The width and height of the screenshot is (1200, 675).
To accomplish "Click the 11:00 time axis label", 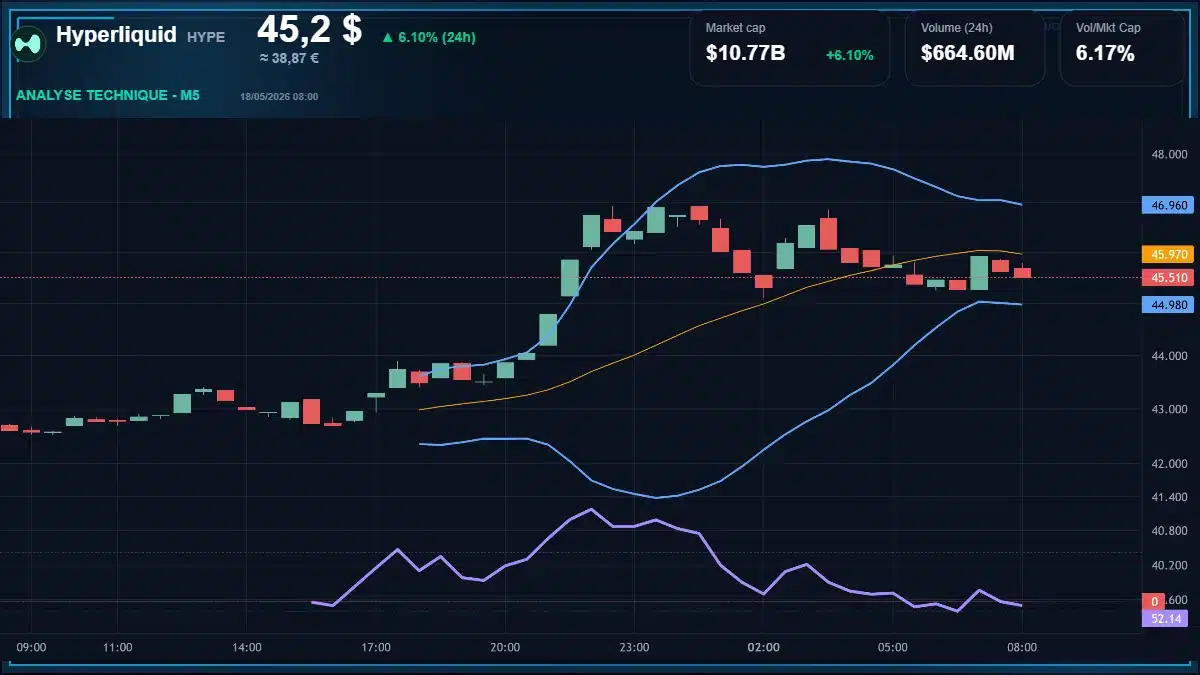I will point(118,647).
